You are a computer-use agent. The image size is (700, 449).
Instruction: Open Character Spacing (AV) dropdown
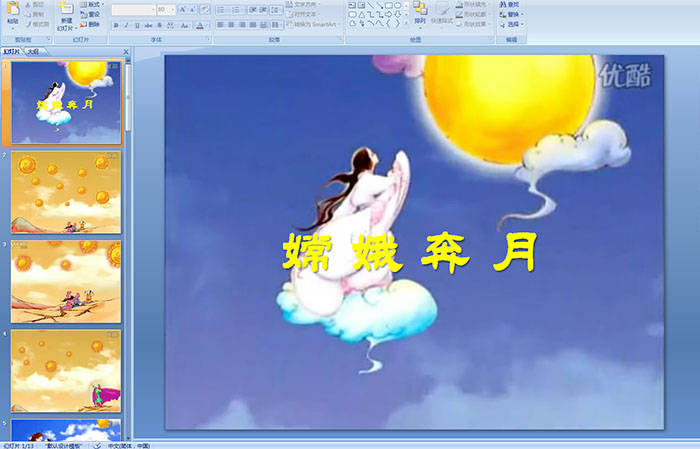[x=171, y=25]
